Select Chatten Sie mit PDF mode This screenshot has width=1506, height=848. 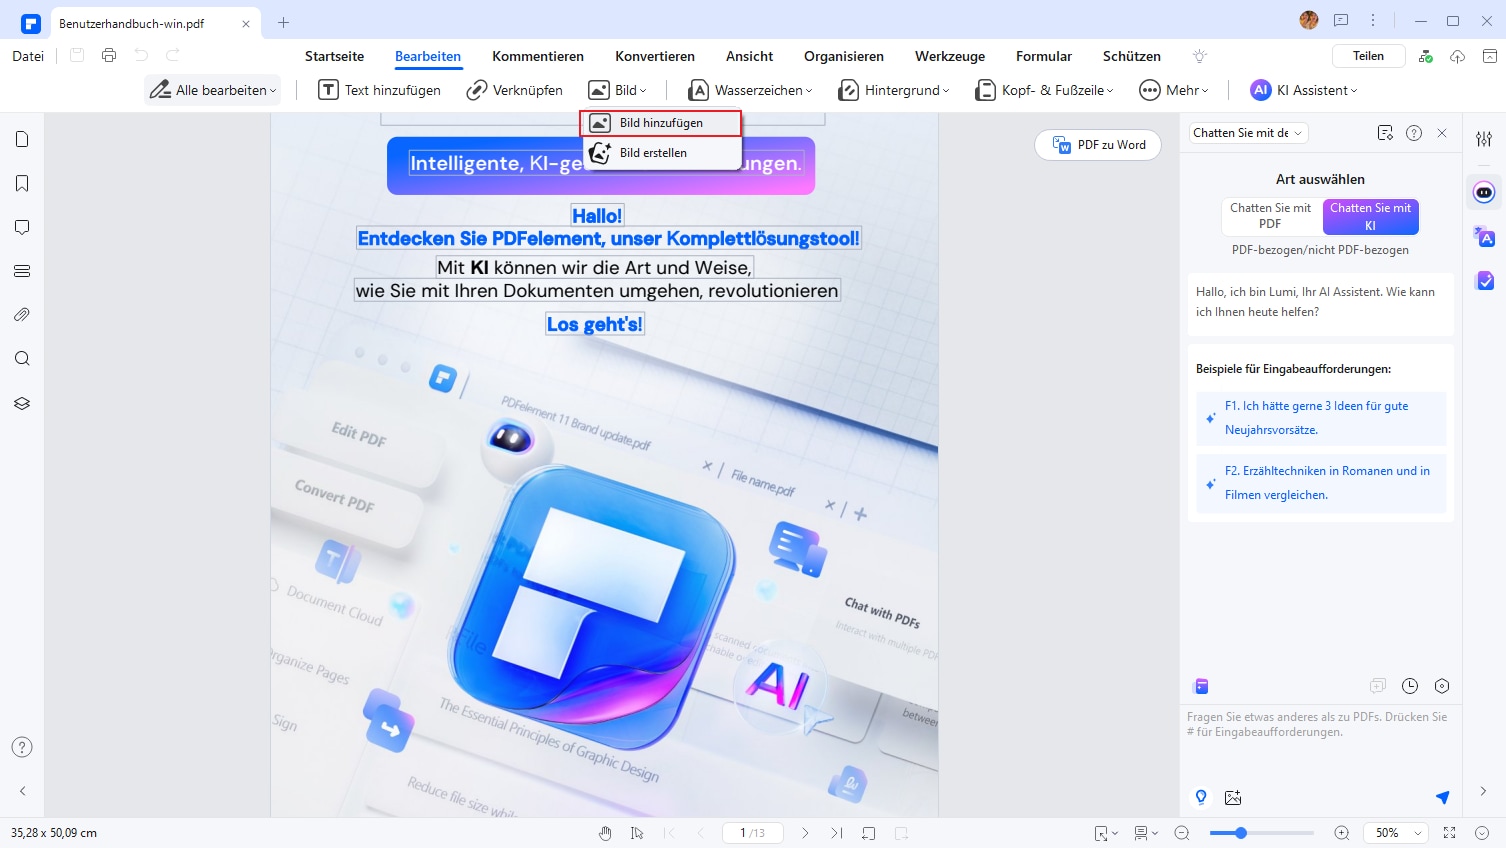[x=1271, y=216]
